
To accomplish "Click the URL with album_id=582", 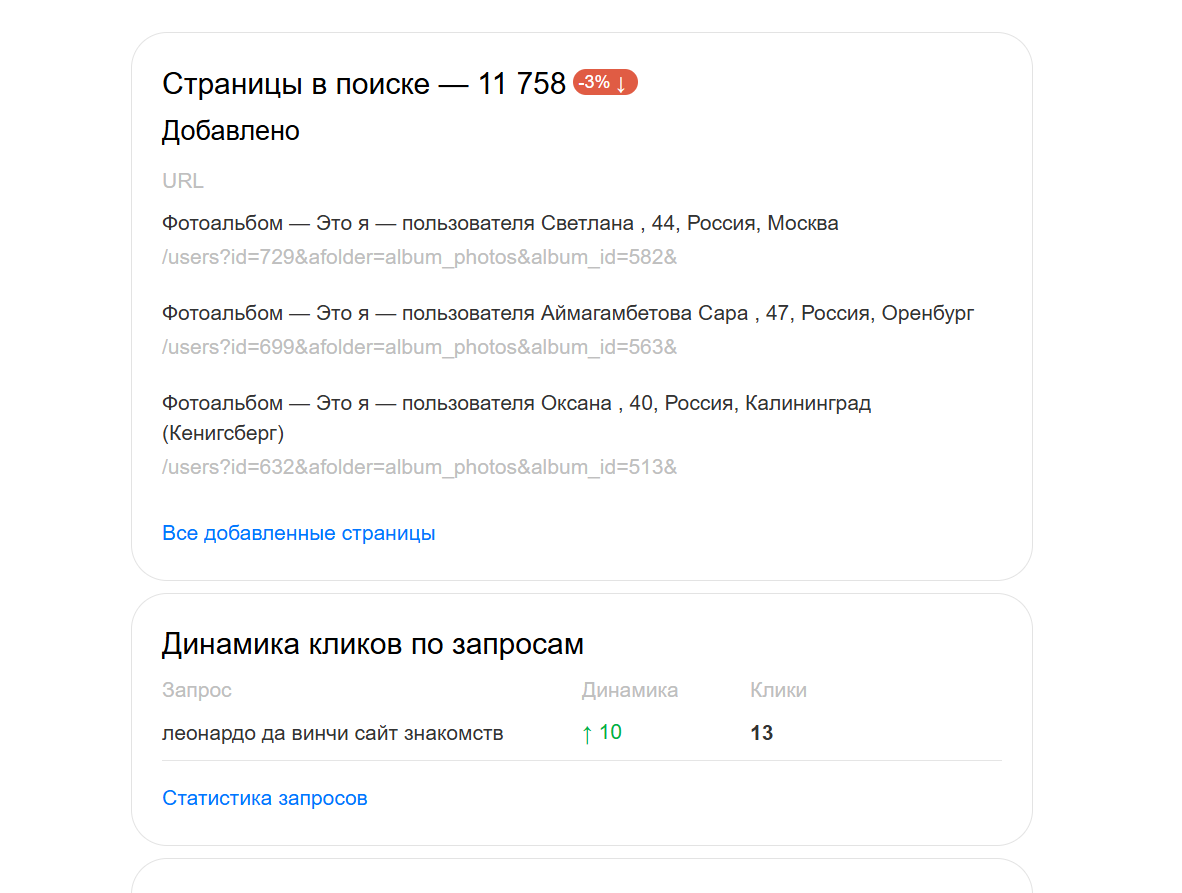I will tap(419, 257).
